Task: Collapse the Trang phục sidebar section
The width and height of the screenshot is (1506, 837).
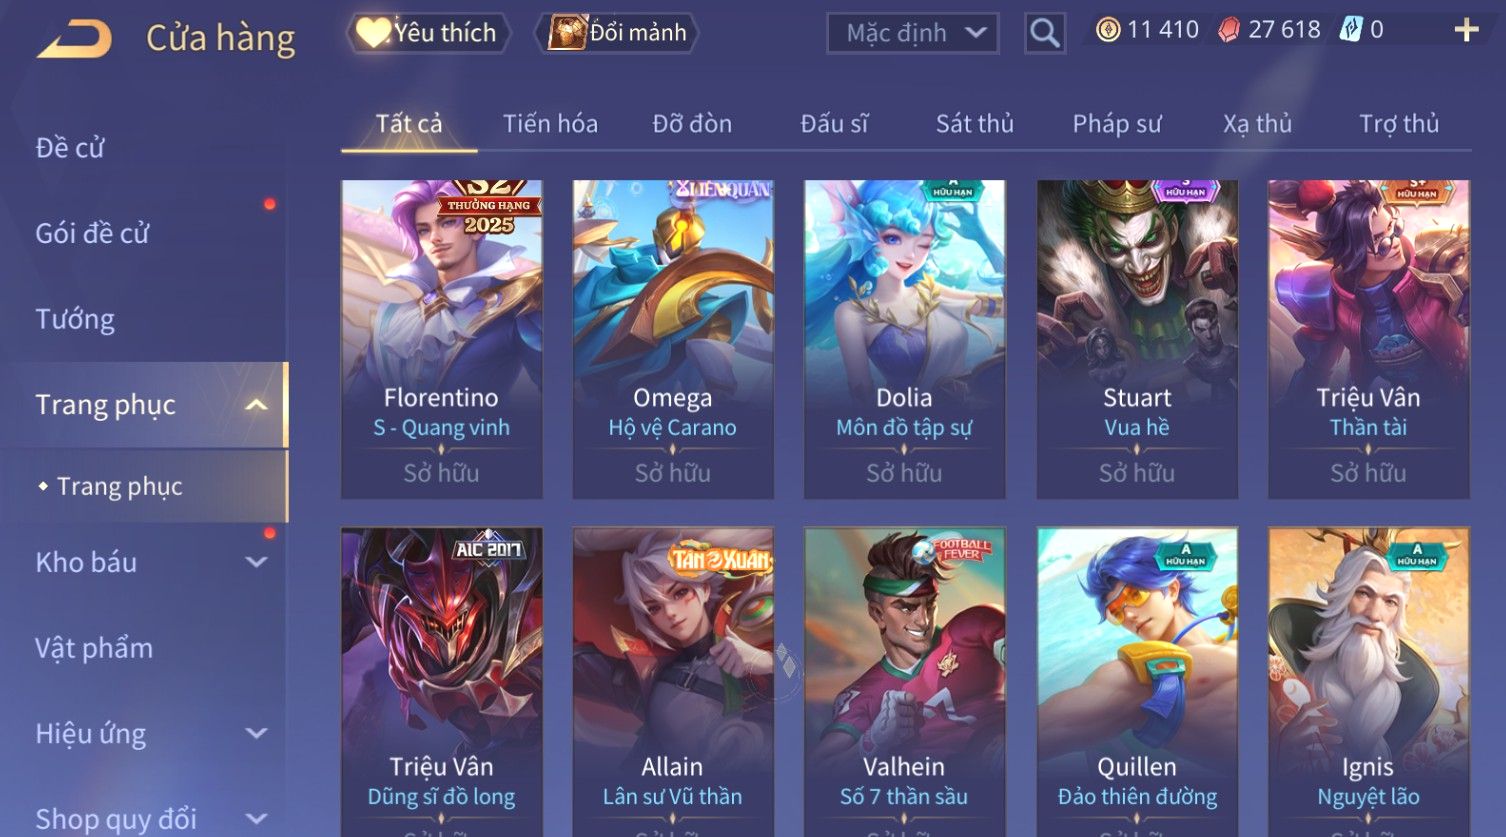Action: point(256,405)
